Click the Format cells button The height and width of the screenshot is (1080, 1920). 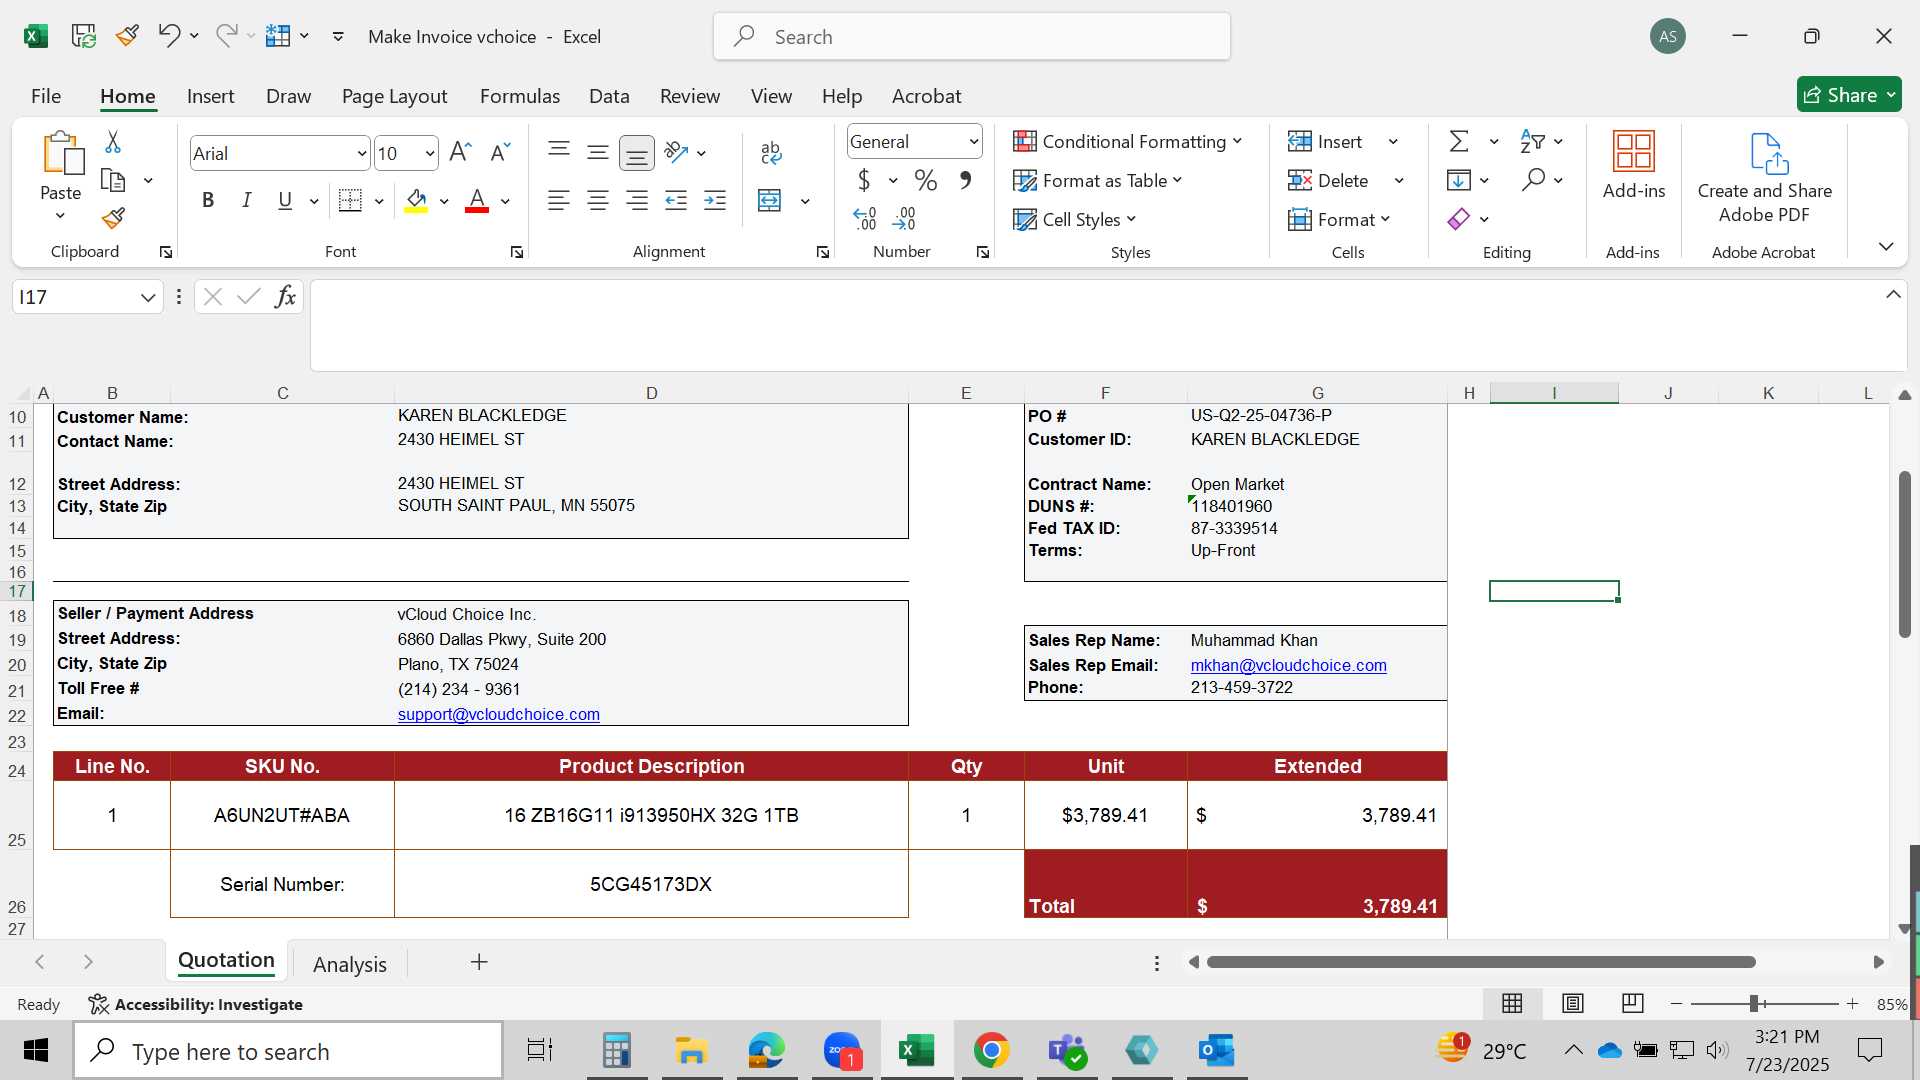click(x=1338, y=219)
